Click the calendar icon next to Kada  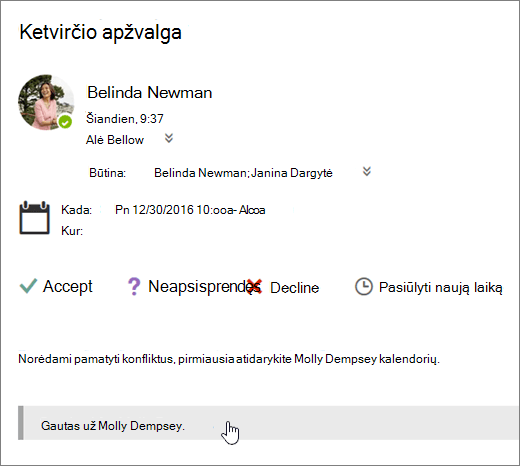34,218
